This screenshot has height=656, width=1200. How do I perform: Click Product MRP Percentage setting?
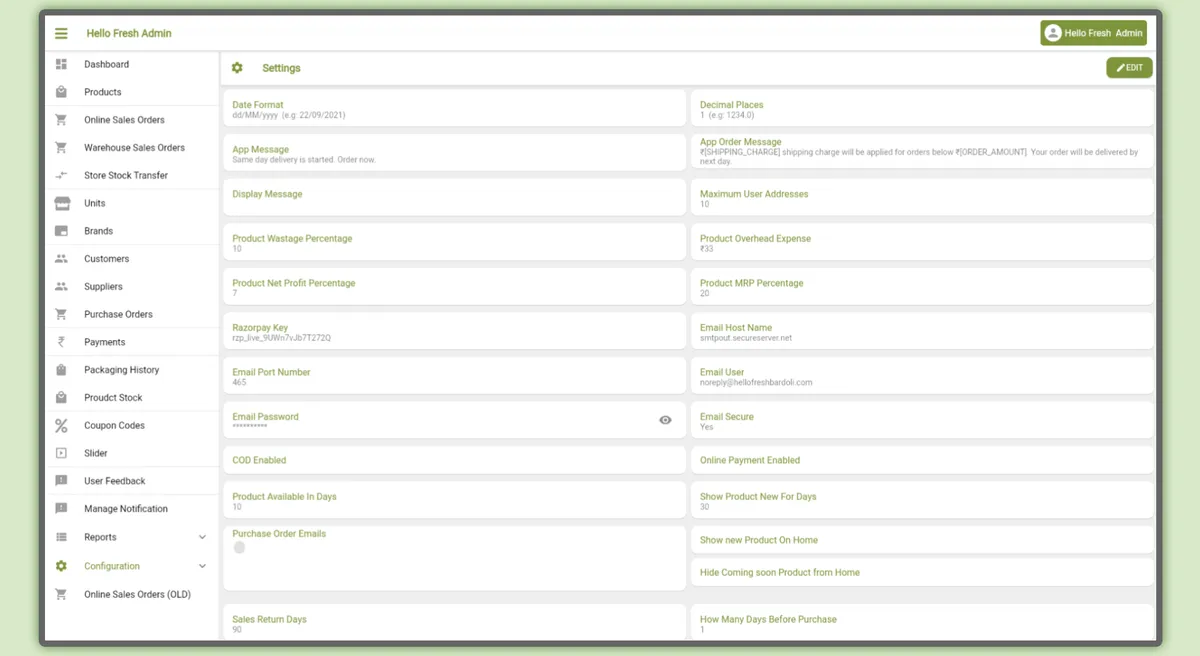point(922,286)
